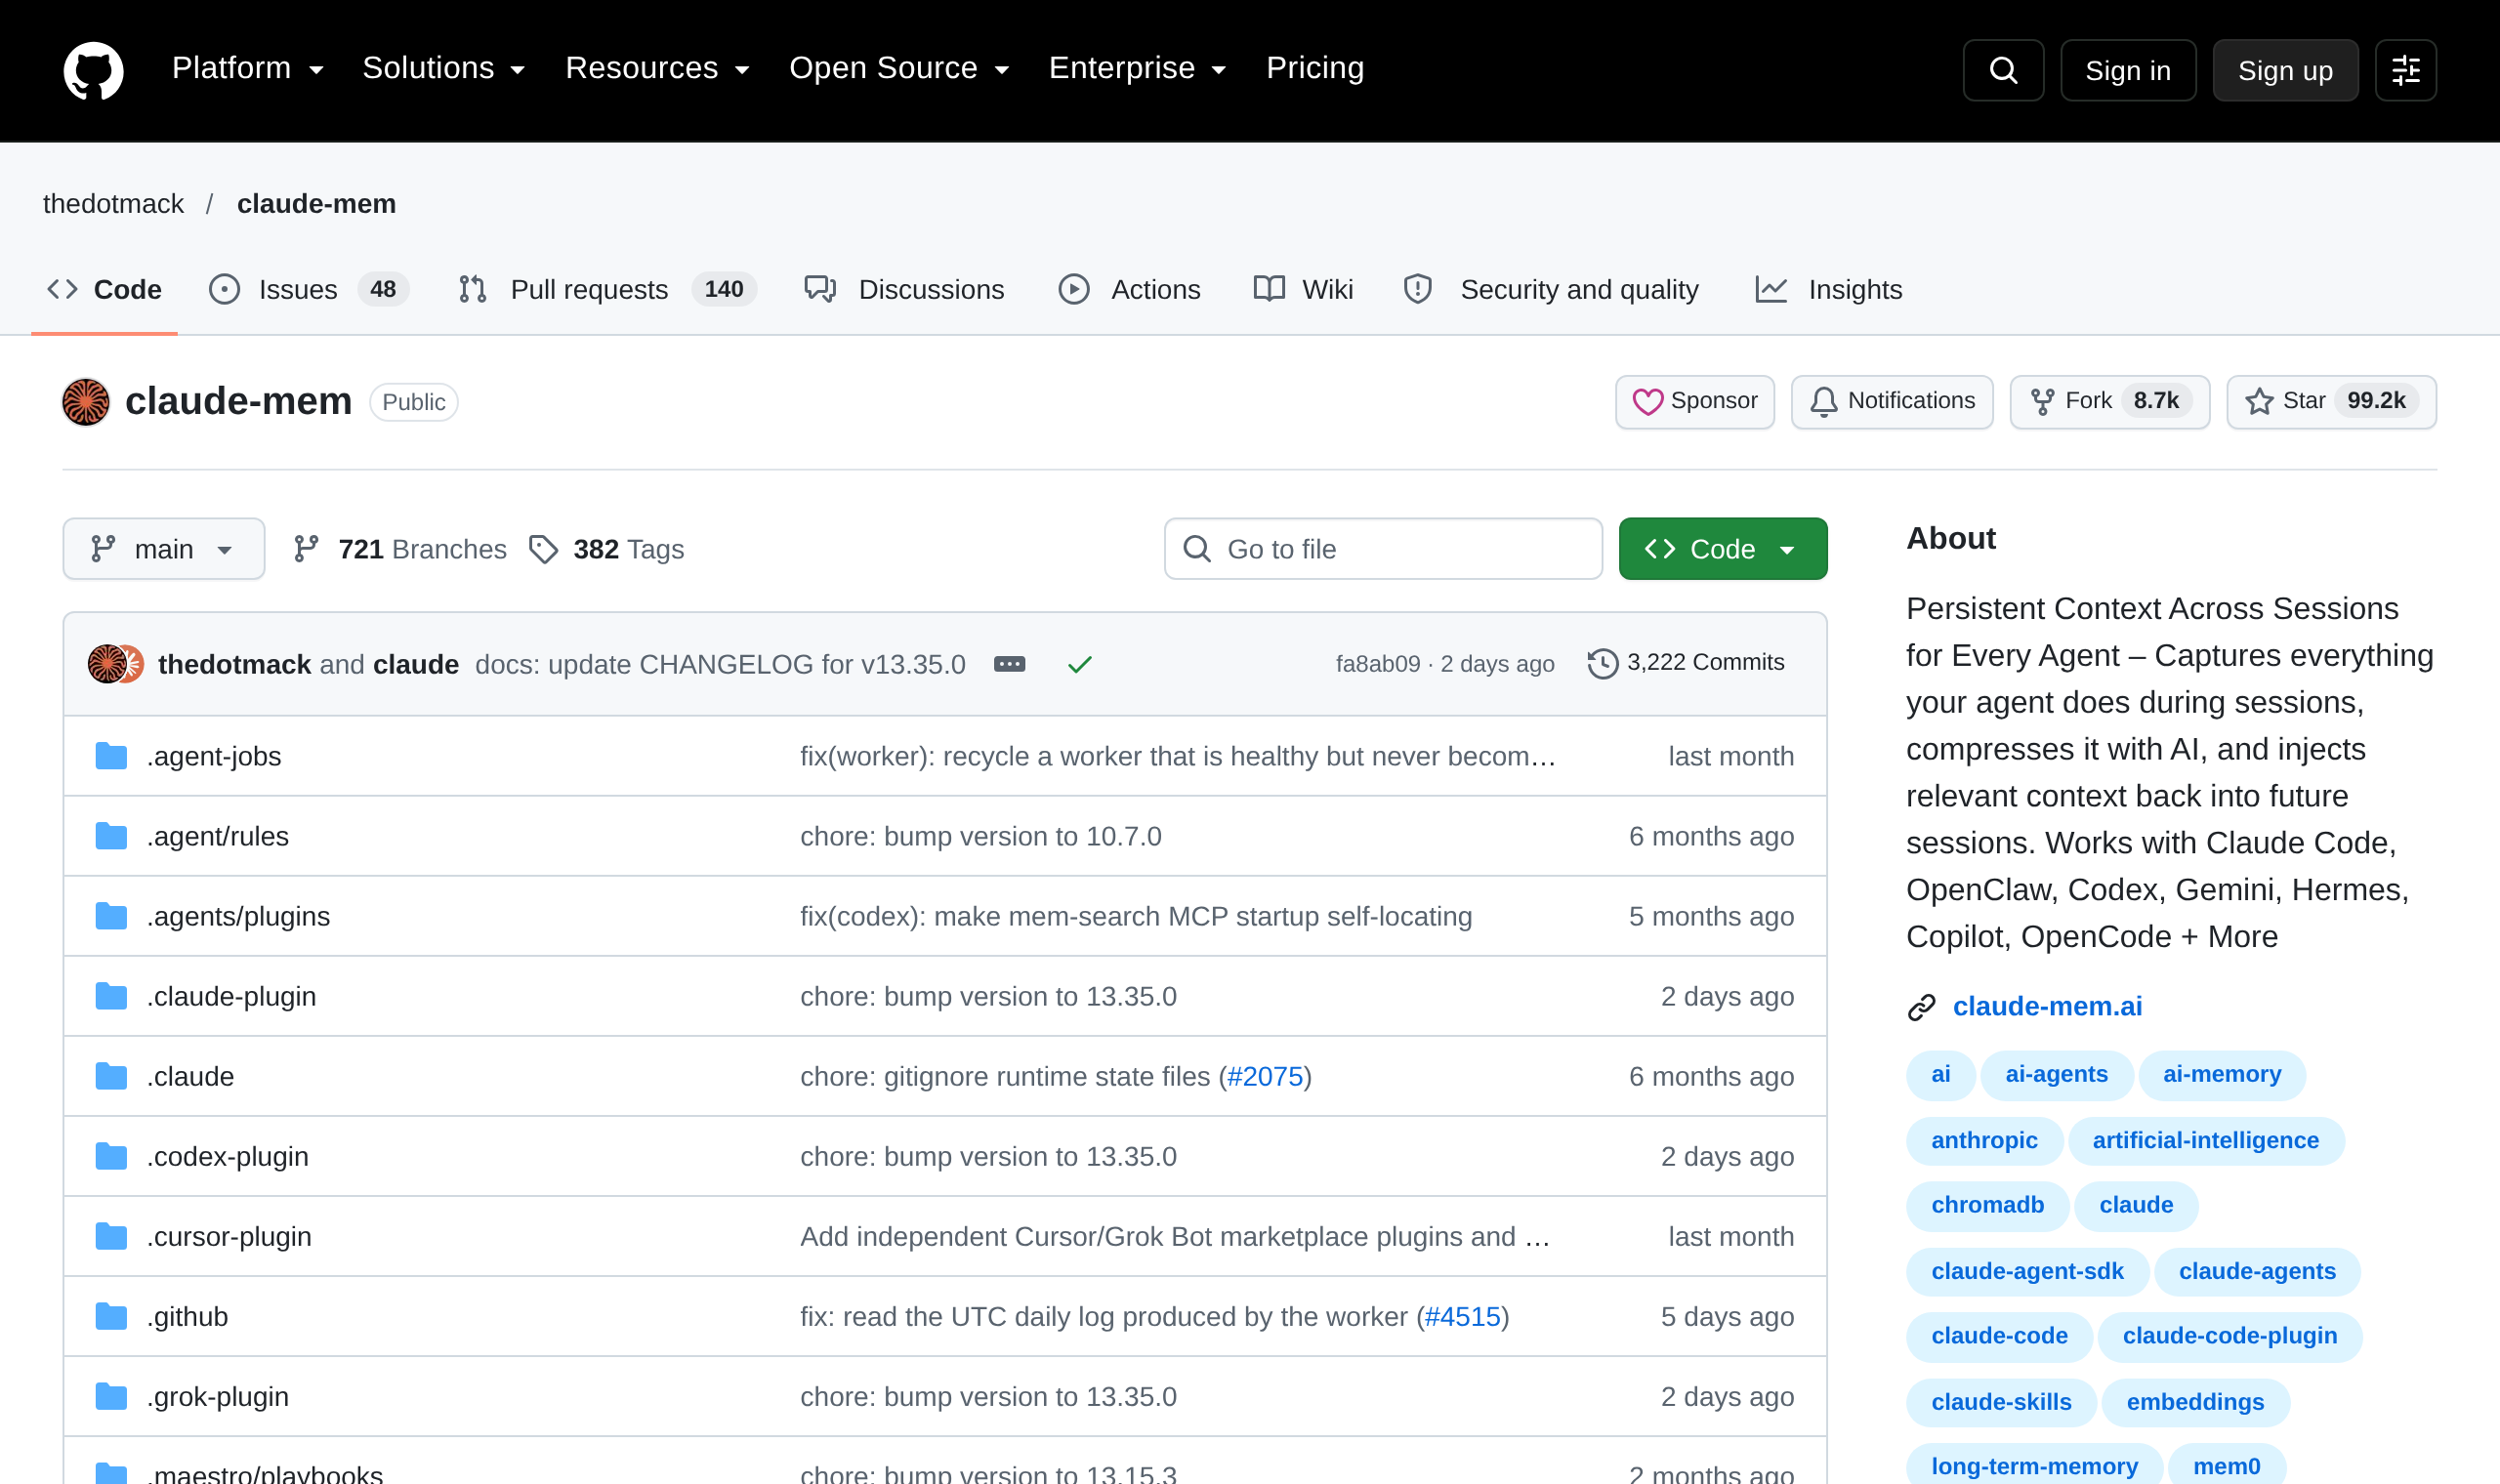Open the search magnifier button
Viewport: 2500px width, 1484px height.
click(2003, 70)
